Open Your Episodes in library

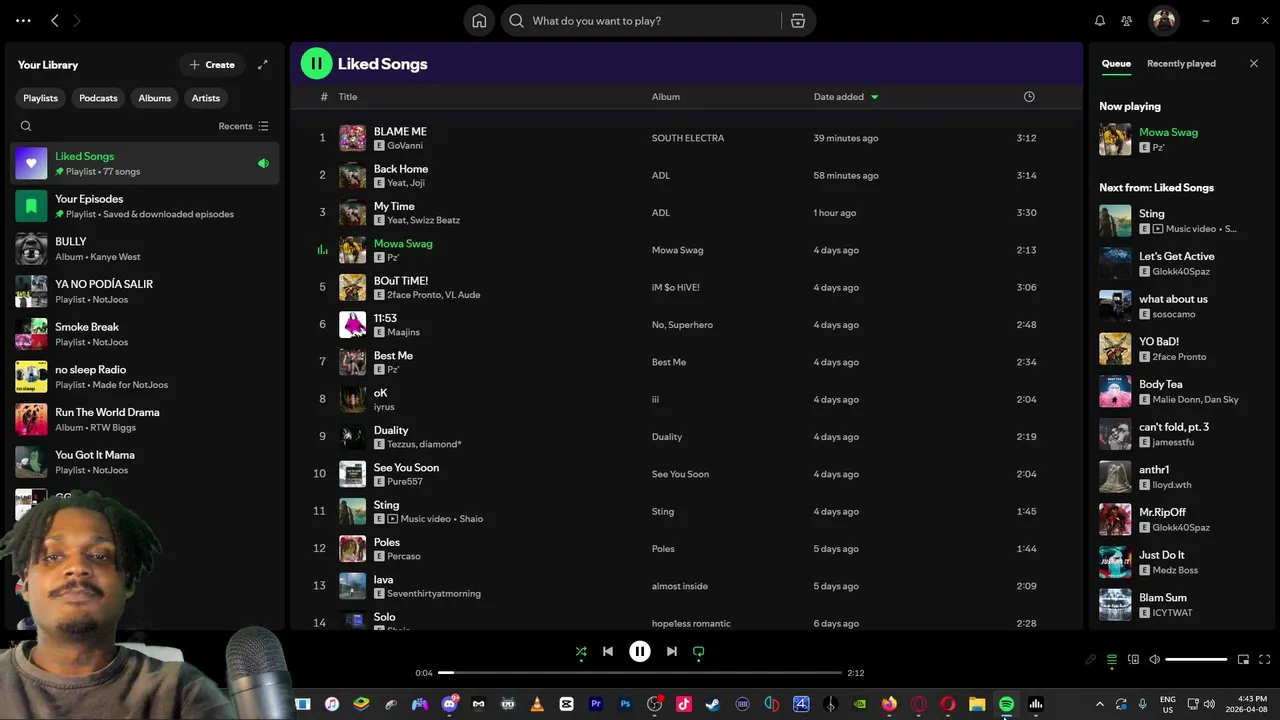(145, 206)
